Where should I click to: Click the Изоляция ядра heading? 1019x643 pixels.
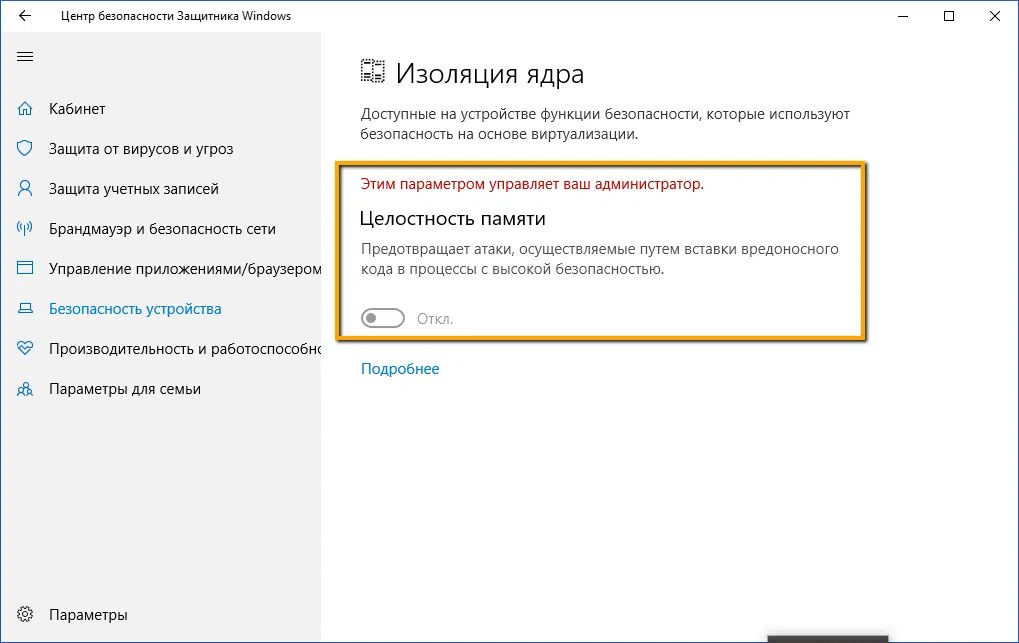tap(490, 73)
